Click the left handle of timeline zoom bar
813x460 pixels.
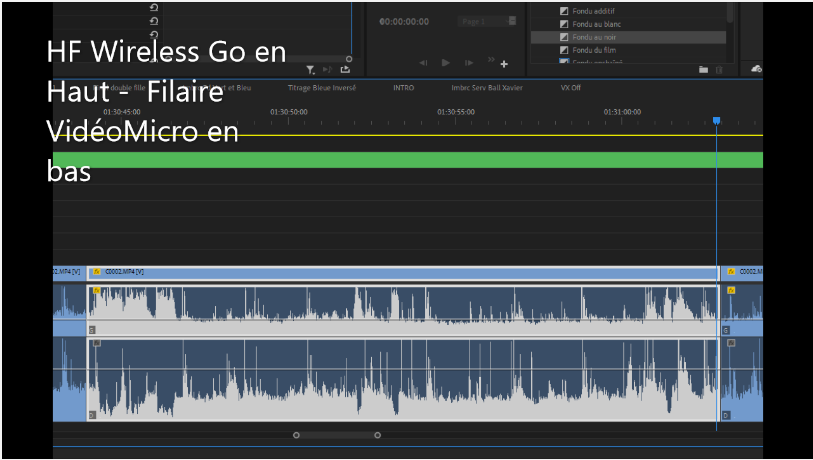[x=296, y=435]
